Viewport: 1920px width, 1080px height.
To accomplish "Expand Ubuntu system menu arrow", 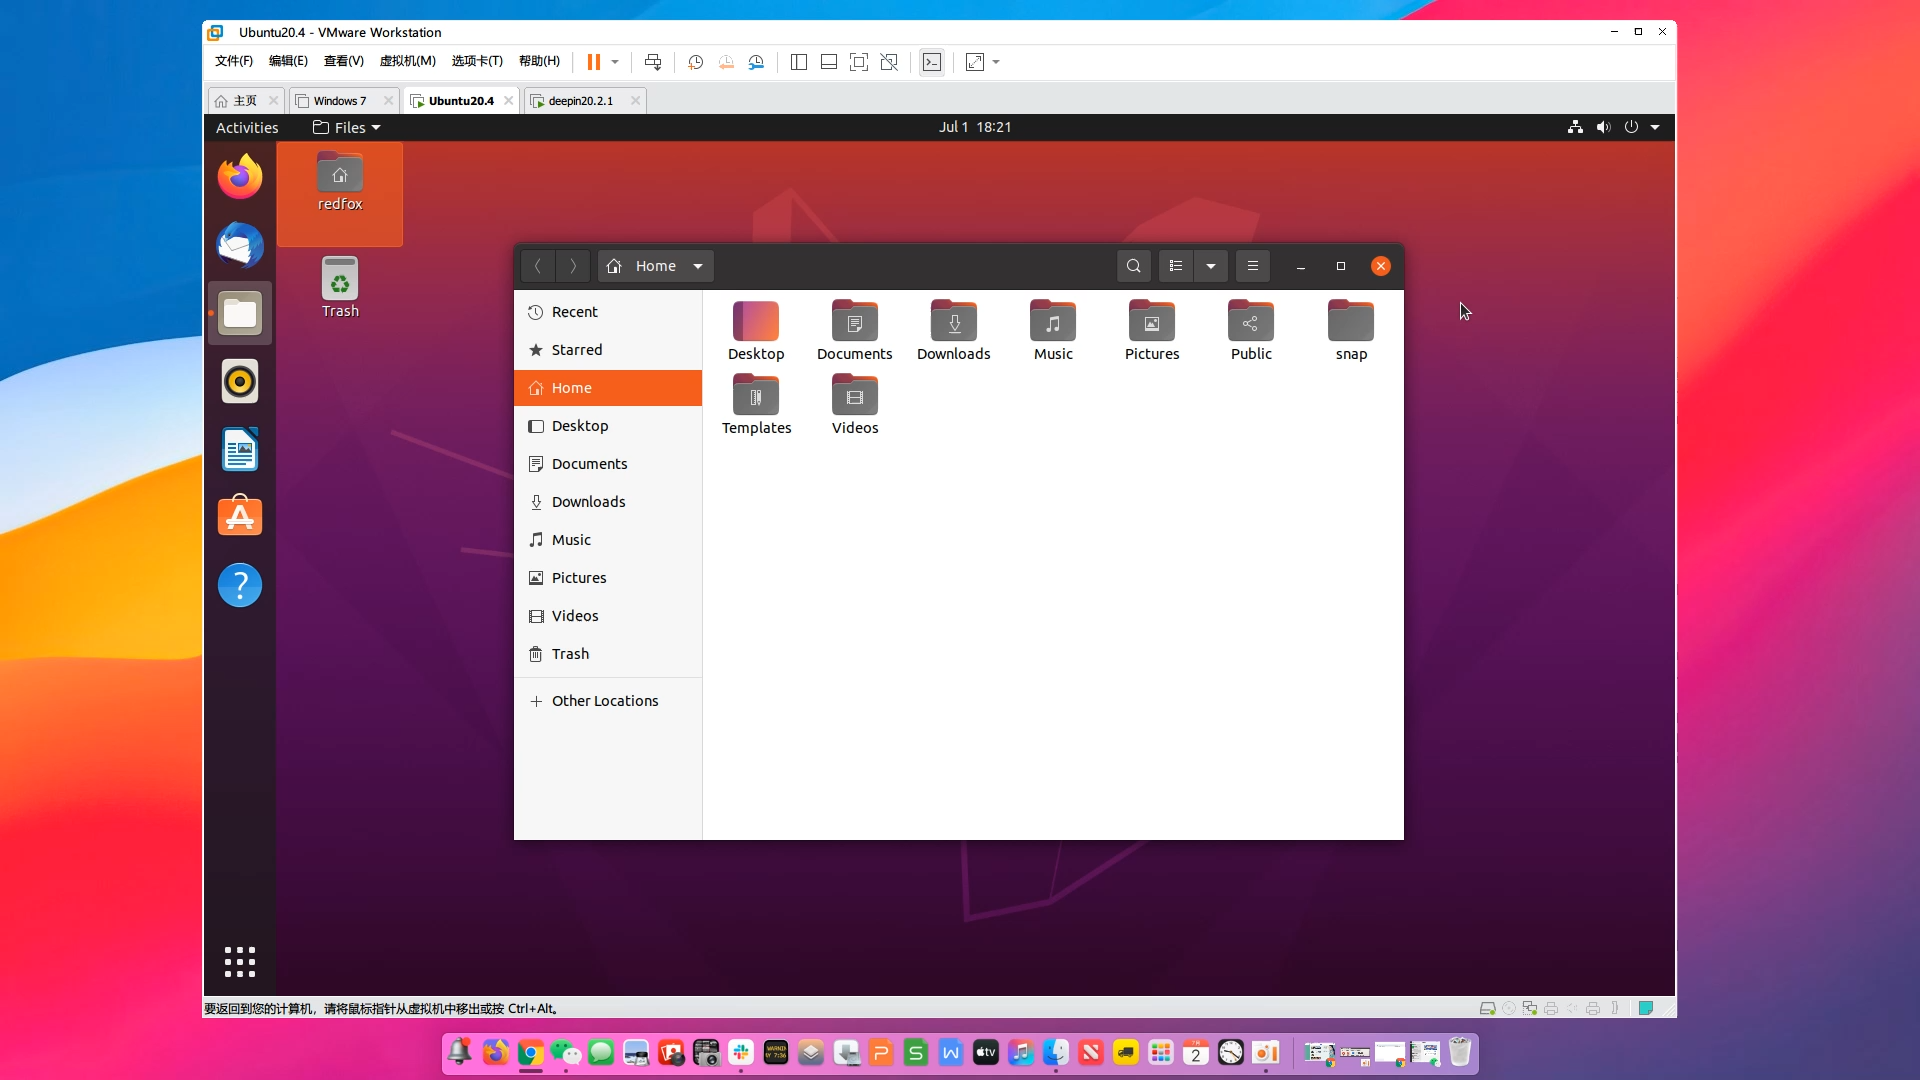I will (1655, 127).
